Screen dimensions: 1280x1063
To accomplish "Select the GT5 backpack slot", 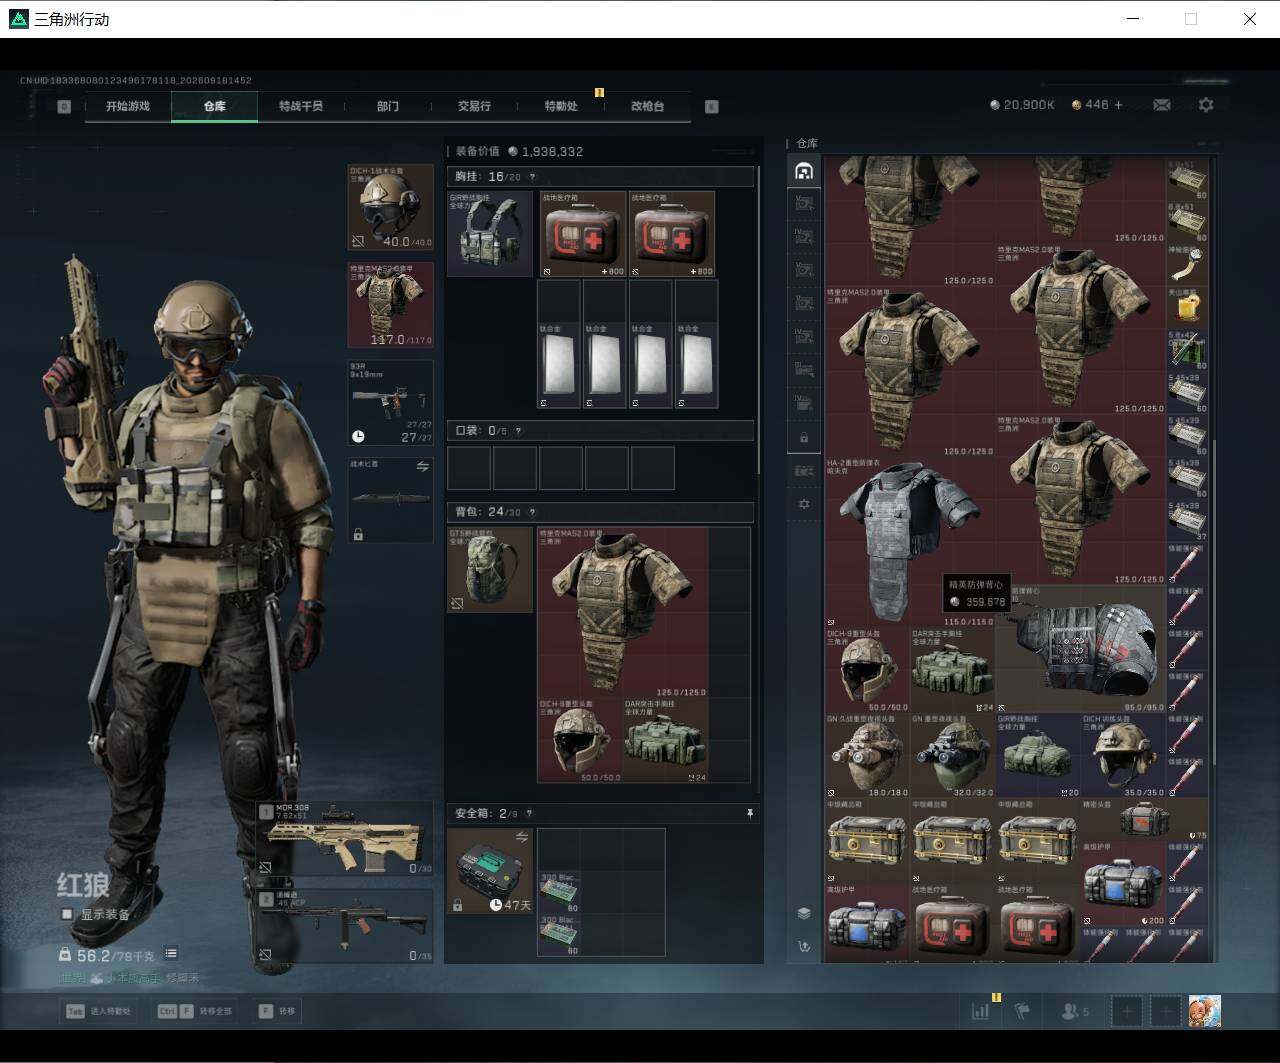I will [490, 570].
